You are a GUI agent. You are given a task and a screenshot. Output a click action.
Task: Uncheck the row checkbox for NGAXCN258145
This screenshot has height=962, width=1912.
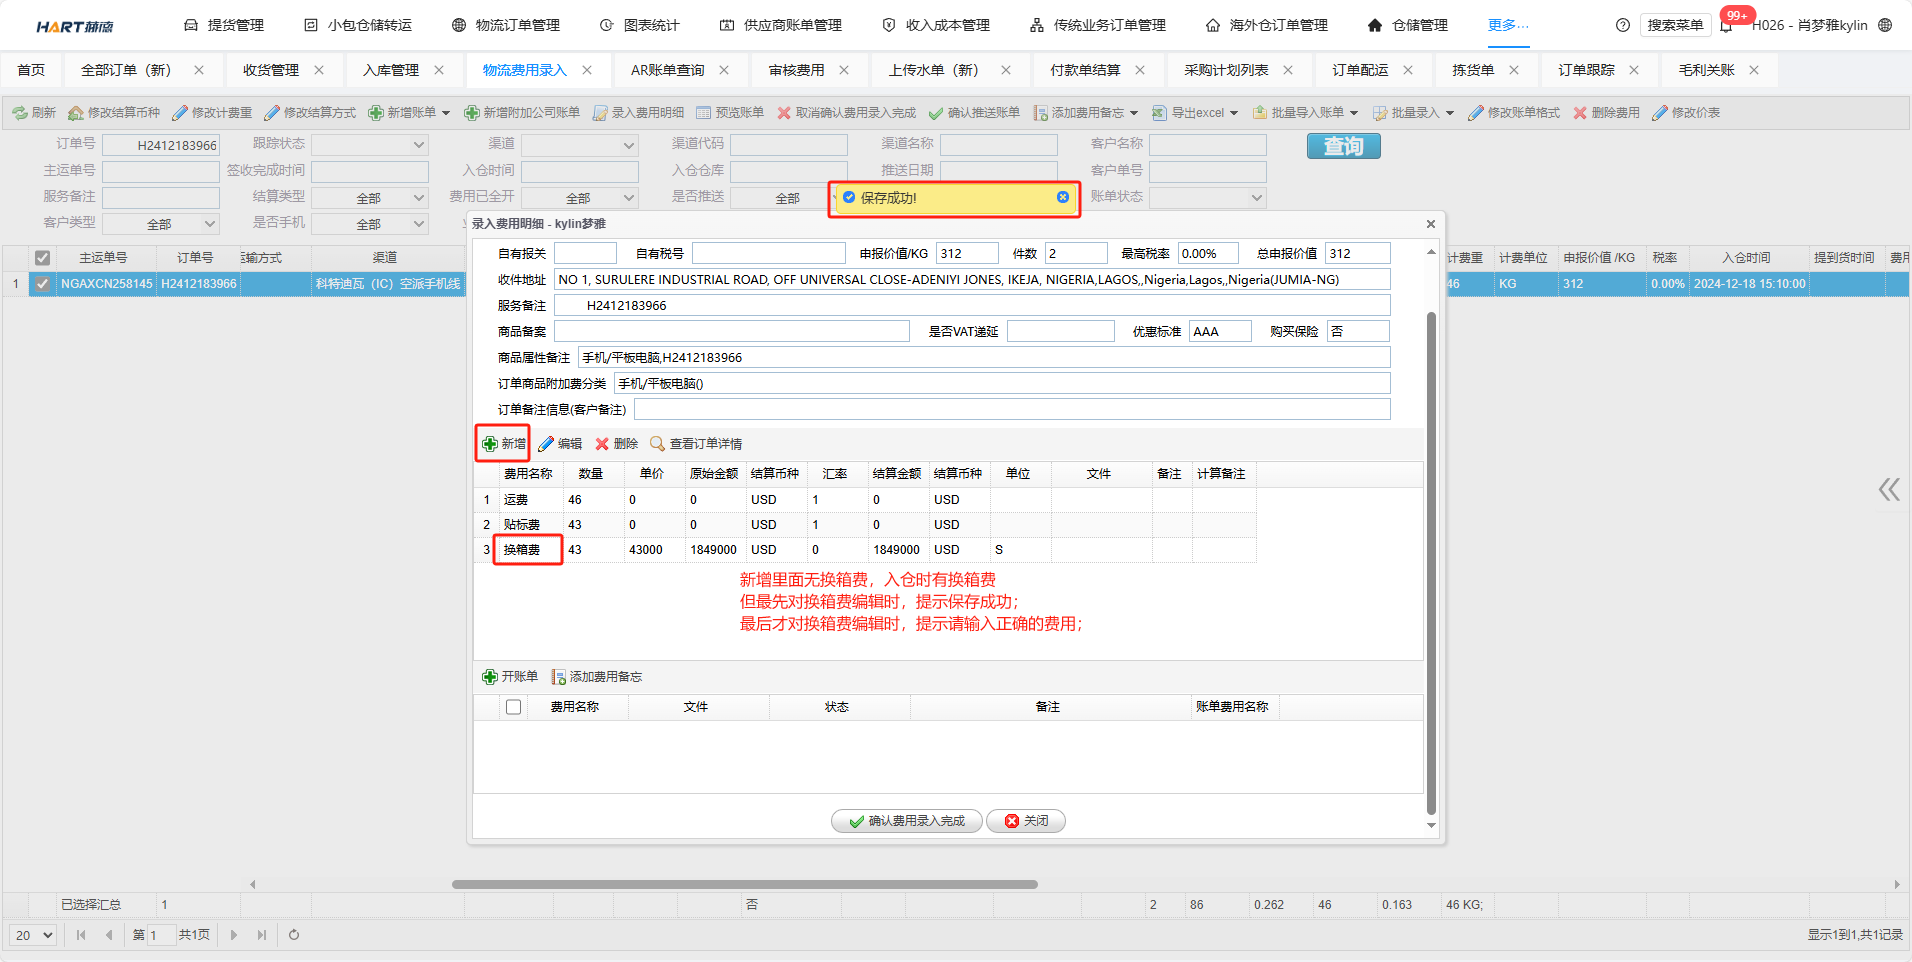pos(42,284)
